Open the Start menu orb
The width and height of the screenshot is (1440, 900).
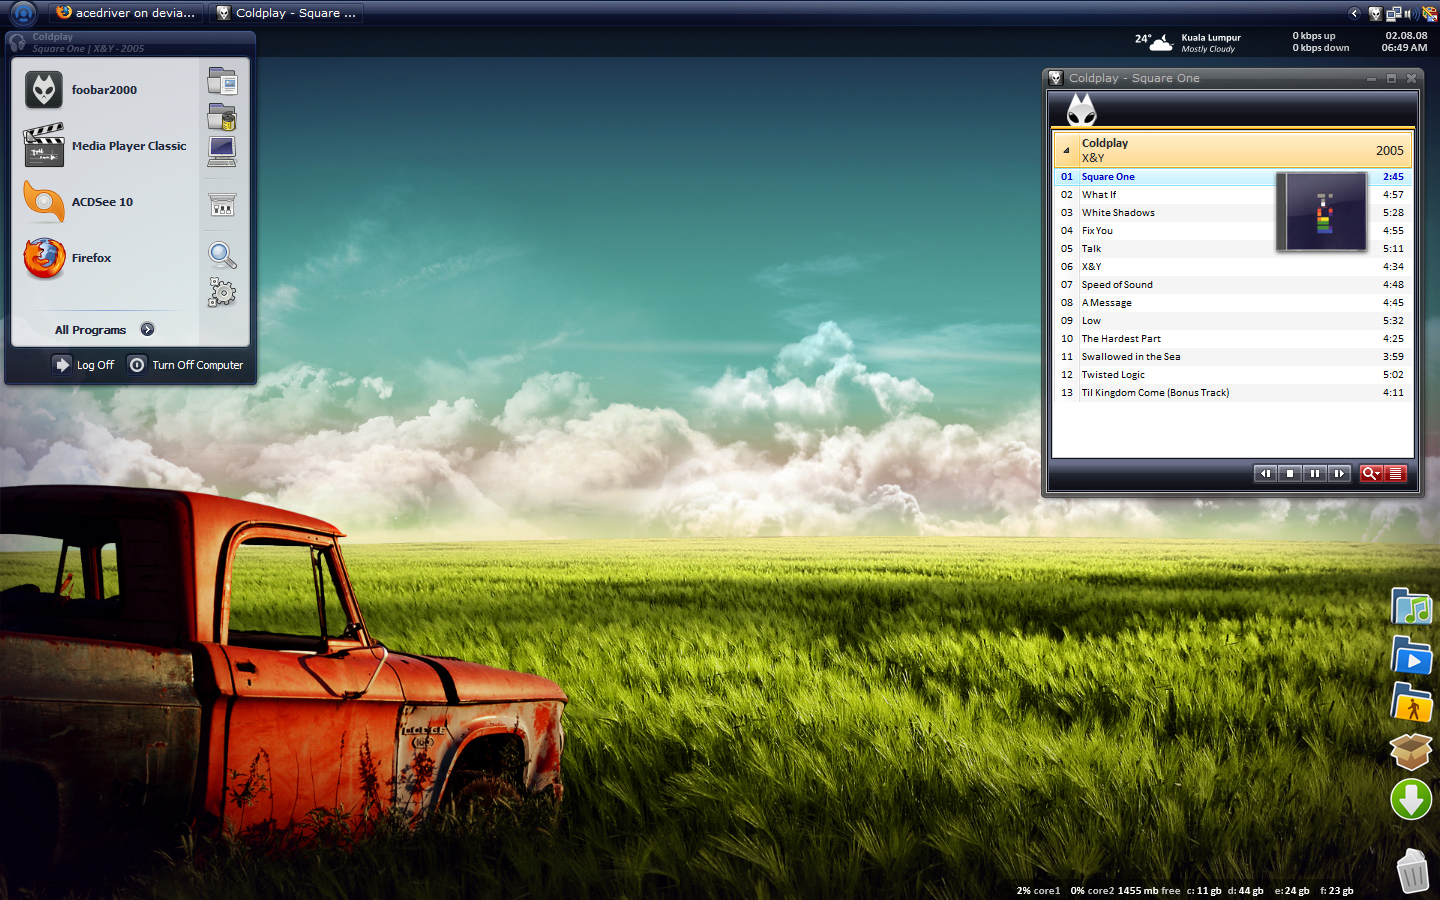point(22,14)
